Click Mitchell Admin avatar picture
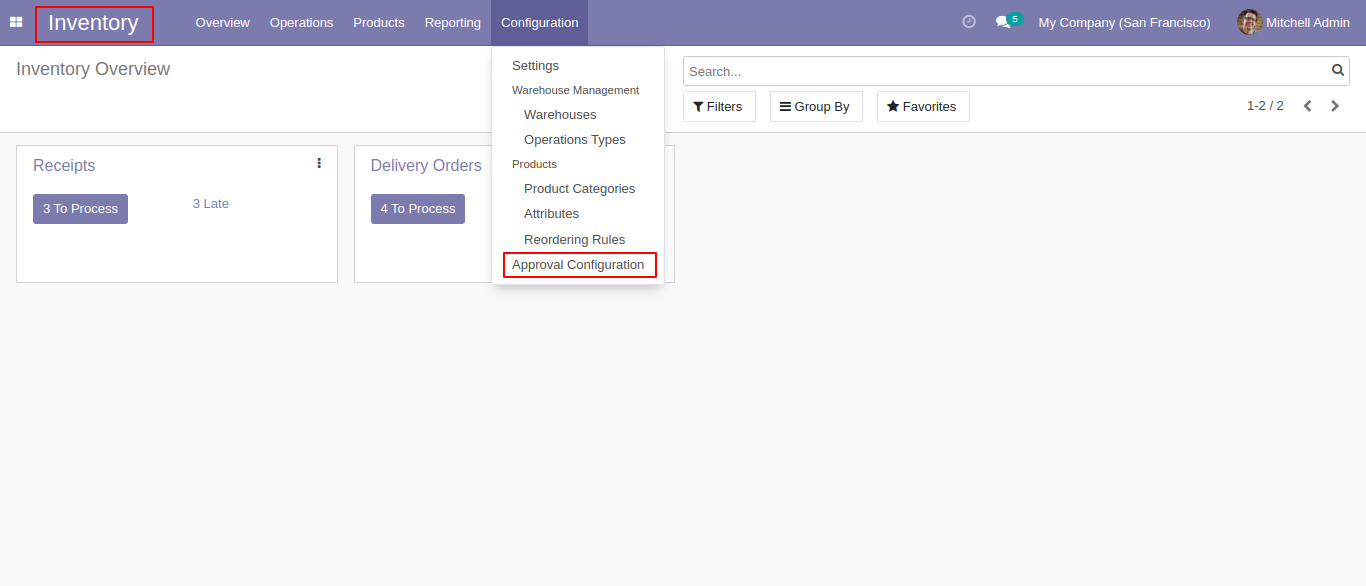 (x=1249, y=22)
